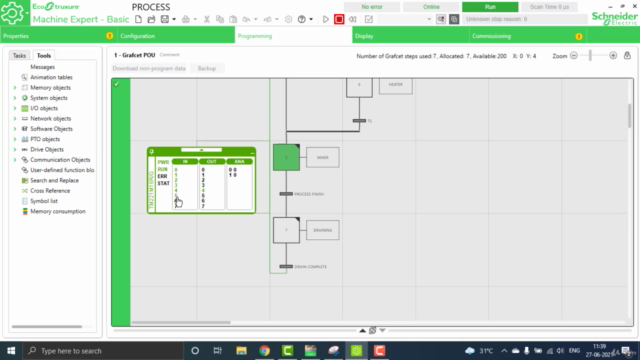
Task: Select the MIXER action box
Action: (x=322, y=158)
